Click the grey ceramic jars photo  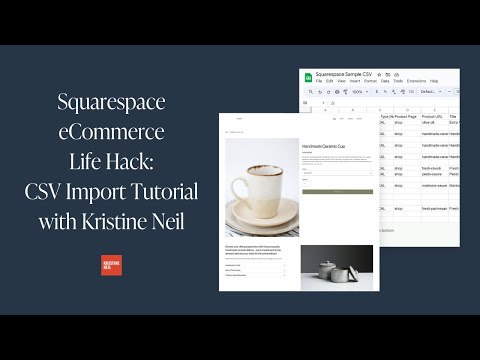pyautogui.click(x=337, y=268)
